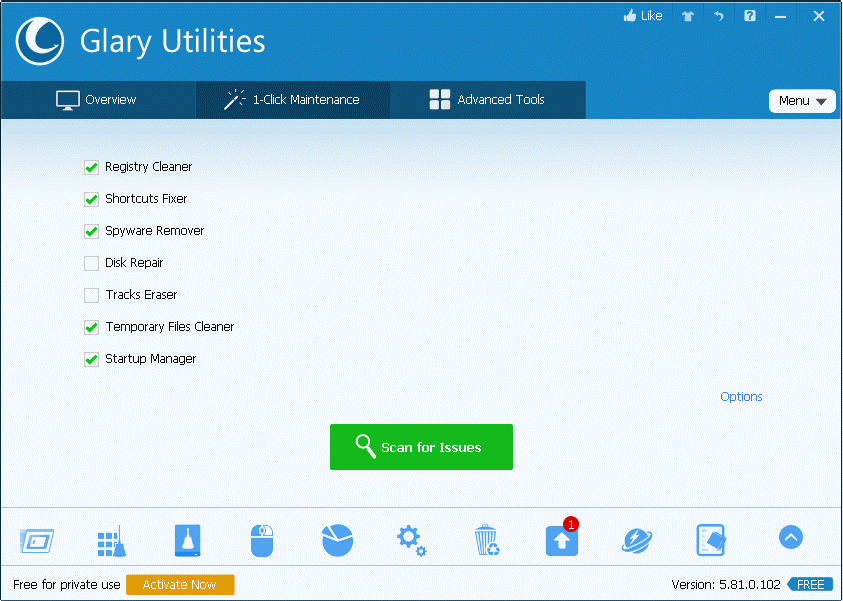Open Software Update via the badged upload icon
The height and width of the screenshot is (601, 843).
pyautogui.click(x=561, y=540)
